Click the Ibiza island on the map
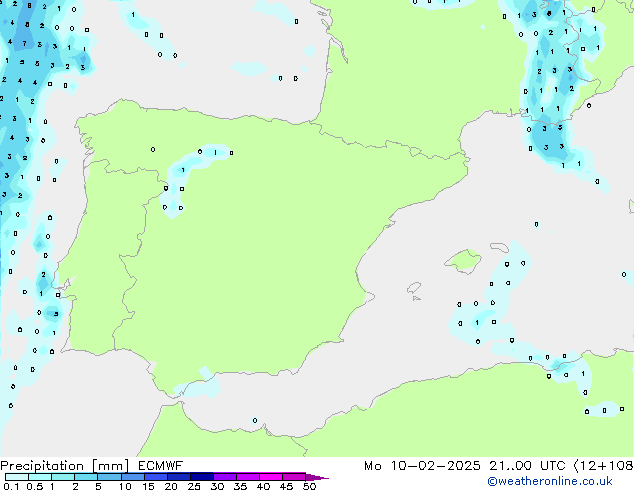This screenshot has height=490, width=634. tap(414, 288)
